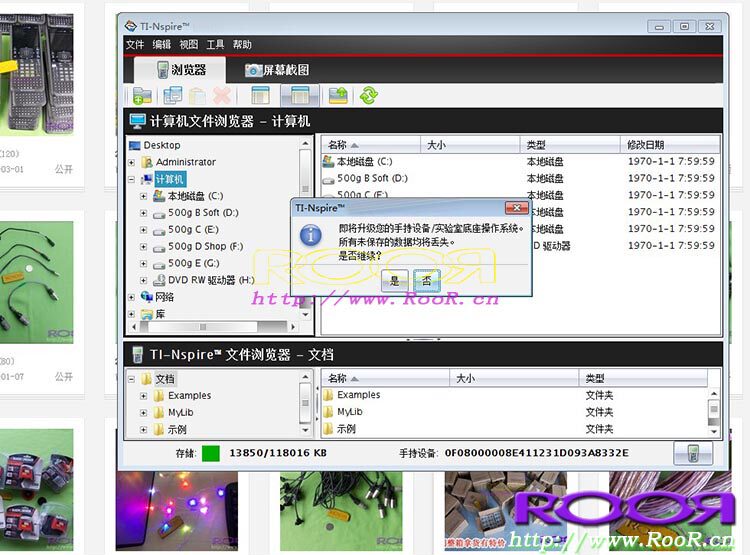Open the 浏览器 browser tab

coord(180,70)
